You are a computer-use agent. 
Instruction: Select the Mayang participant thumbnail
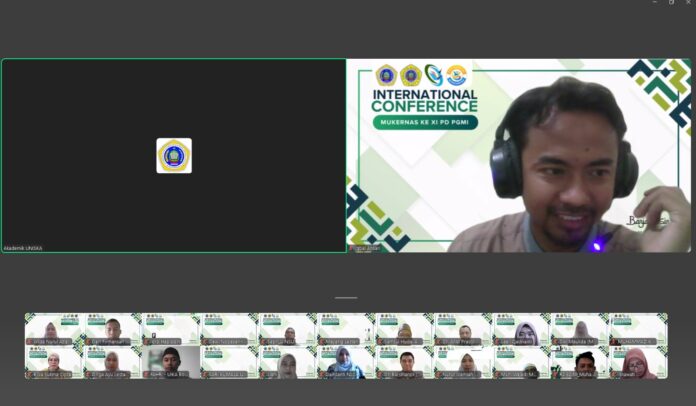pyautogui.click(x=346, y=329)
